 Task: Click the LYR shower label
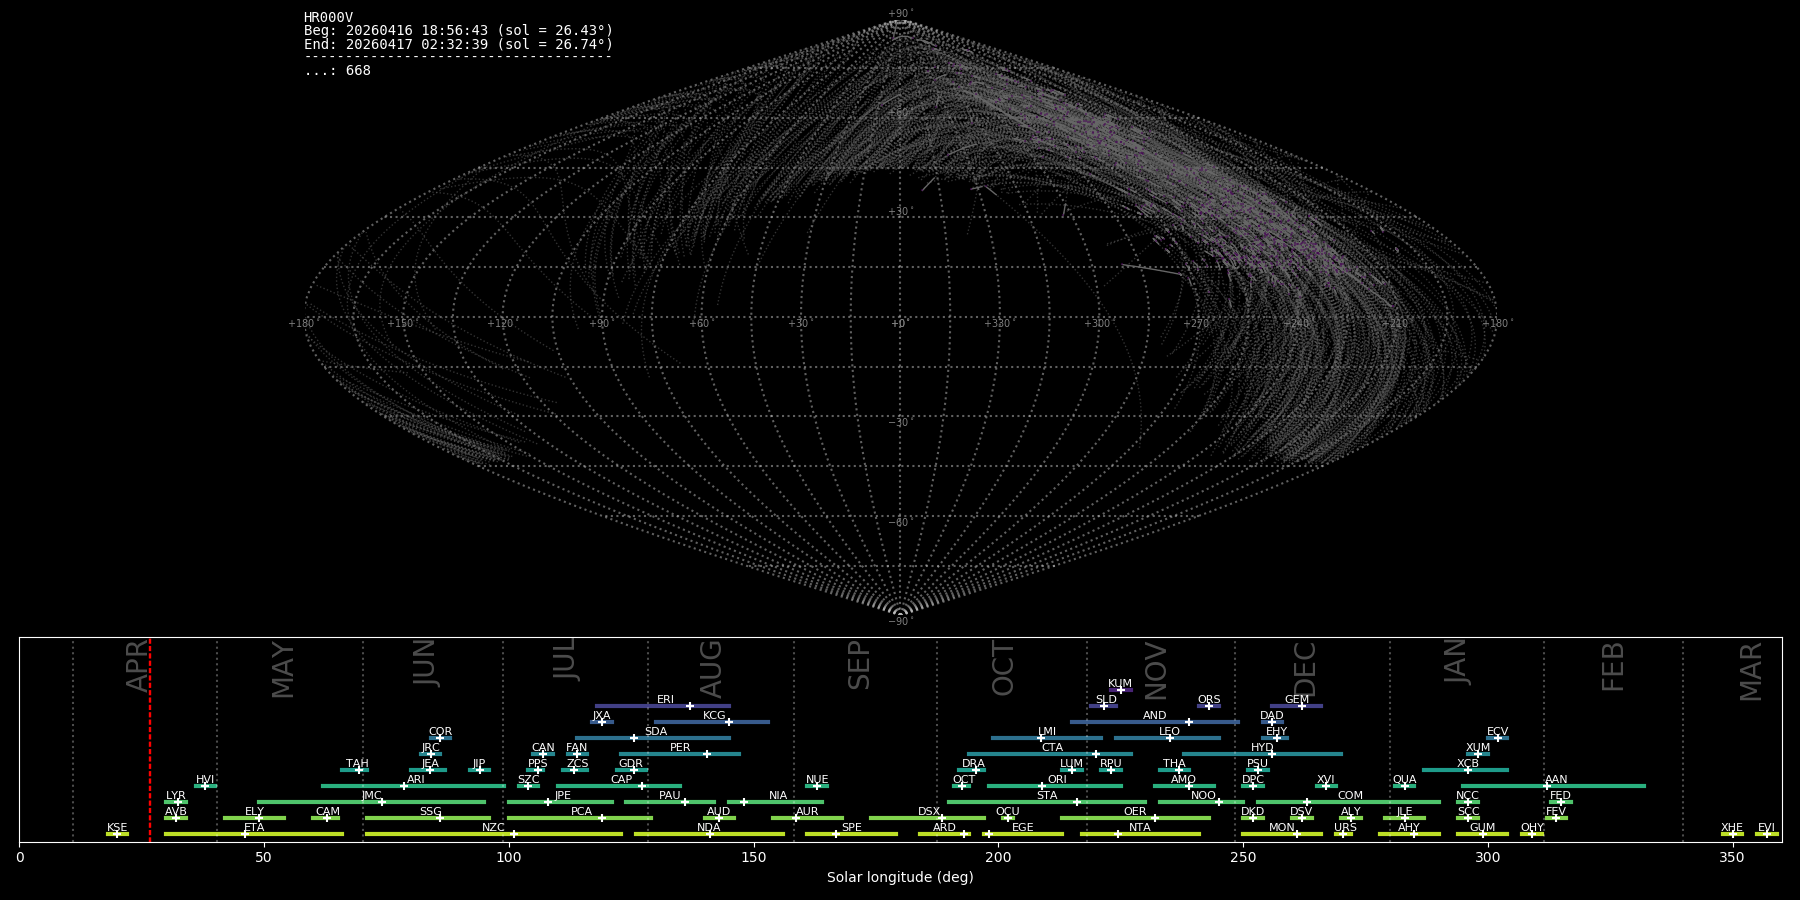[175, 796]
